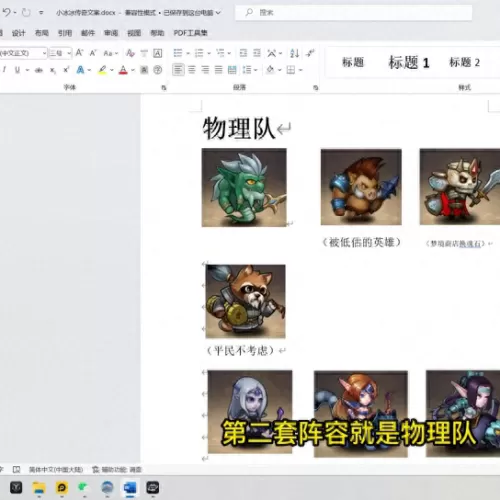Click the Increase Indent icon
Viewport: 500px width, 500px height.
257,53
